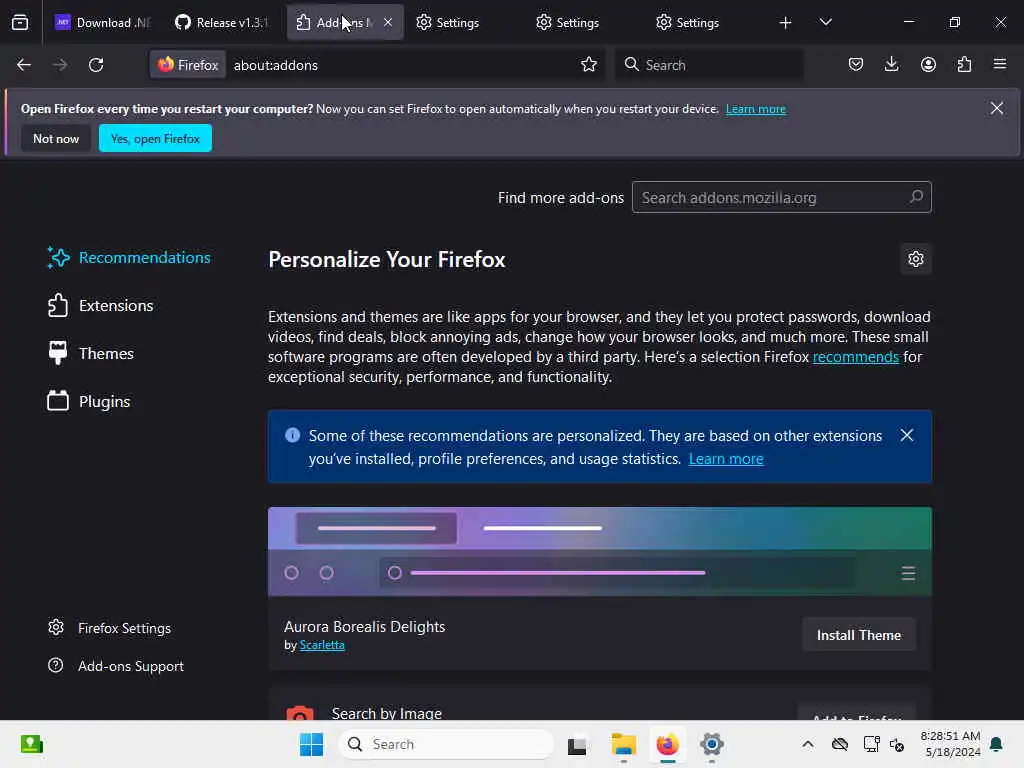Open the Scarletta author link
The height and width of the screenshot is (768, 1024).
[x=322, y=645]
